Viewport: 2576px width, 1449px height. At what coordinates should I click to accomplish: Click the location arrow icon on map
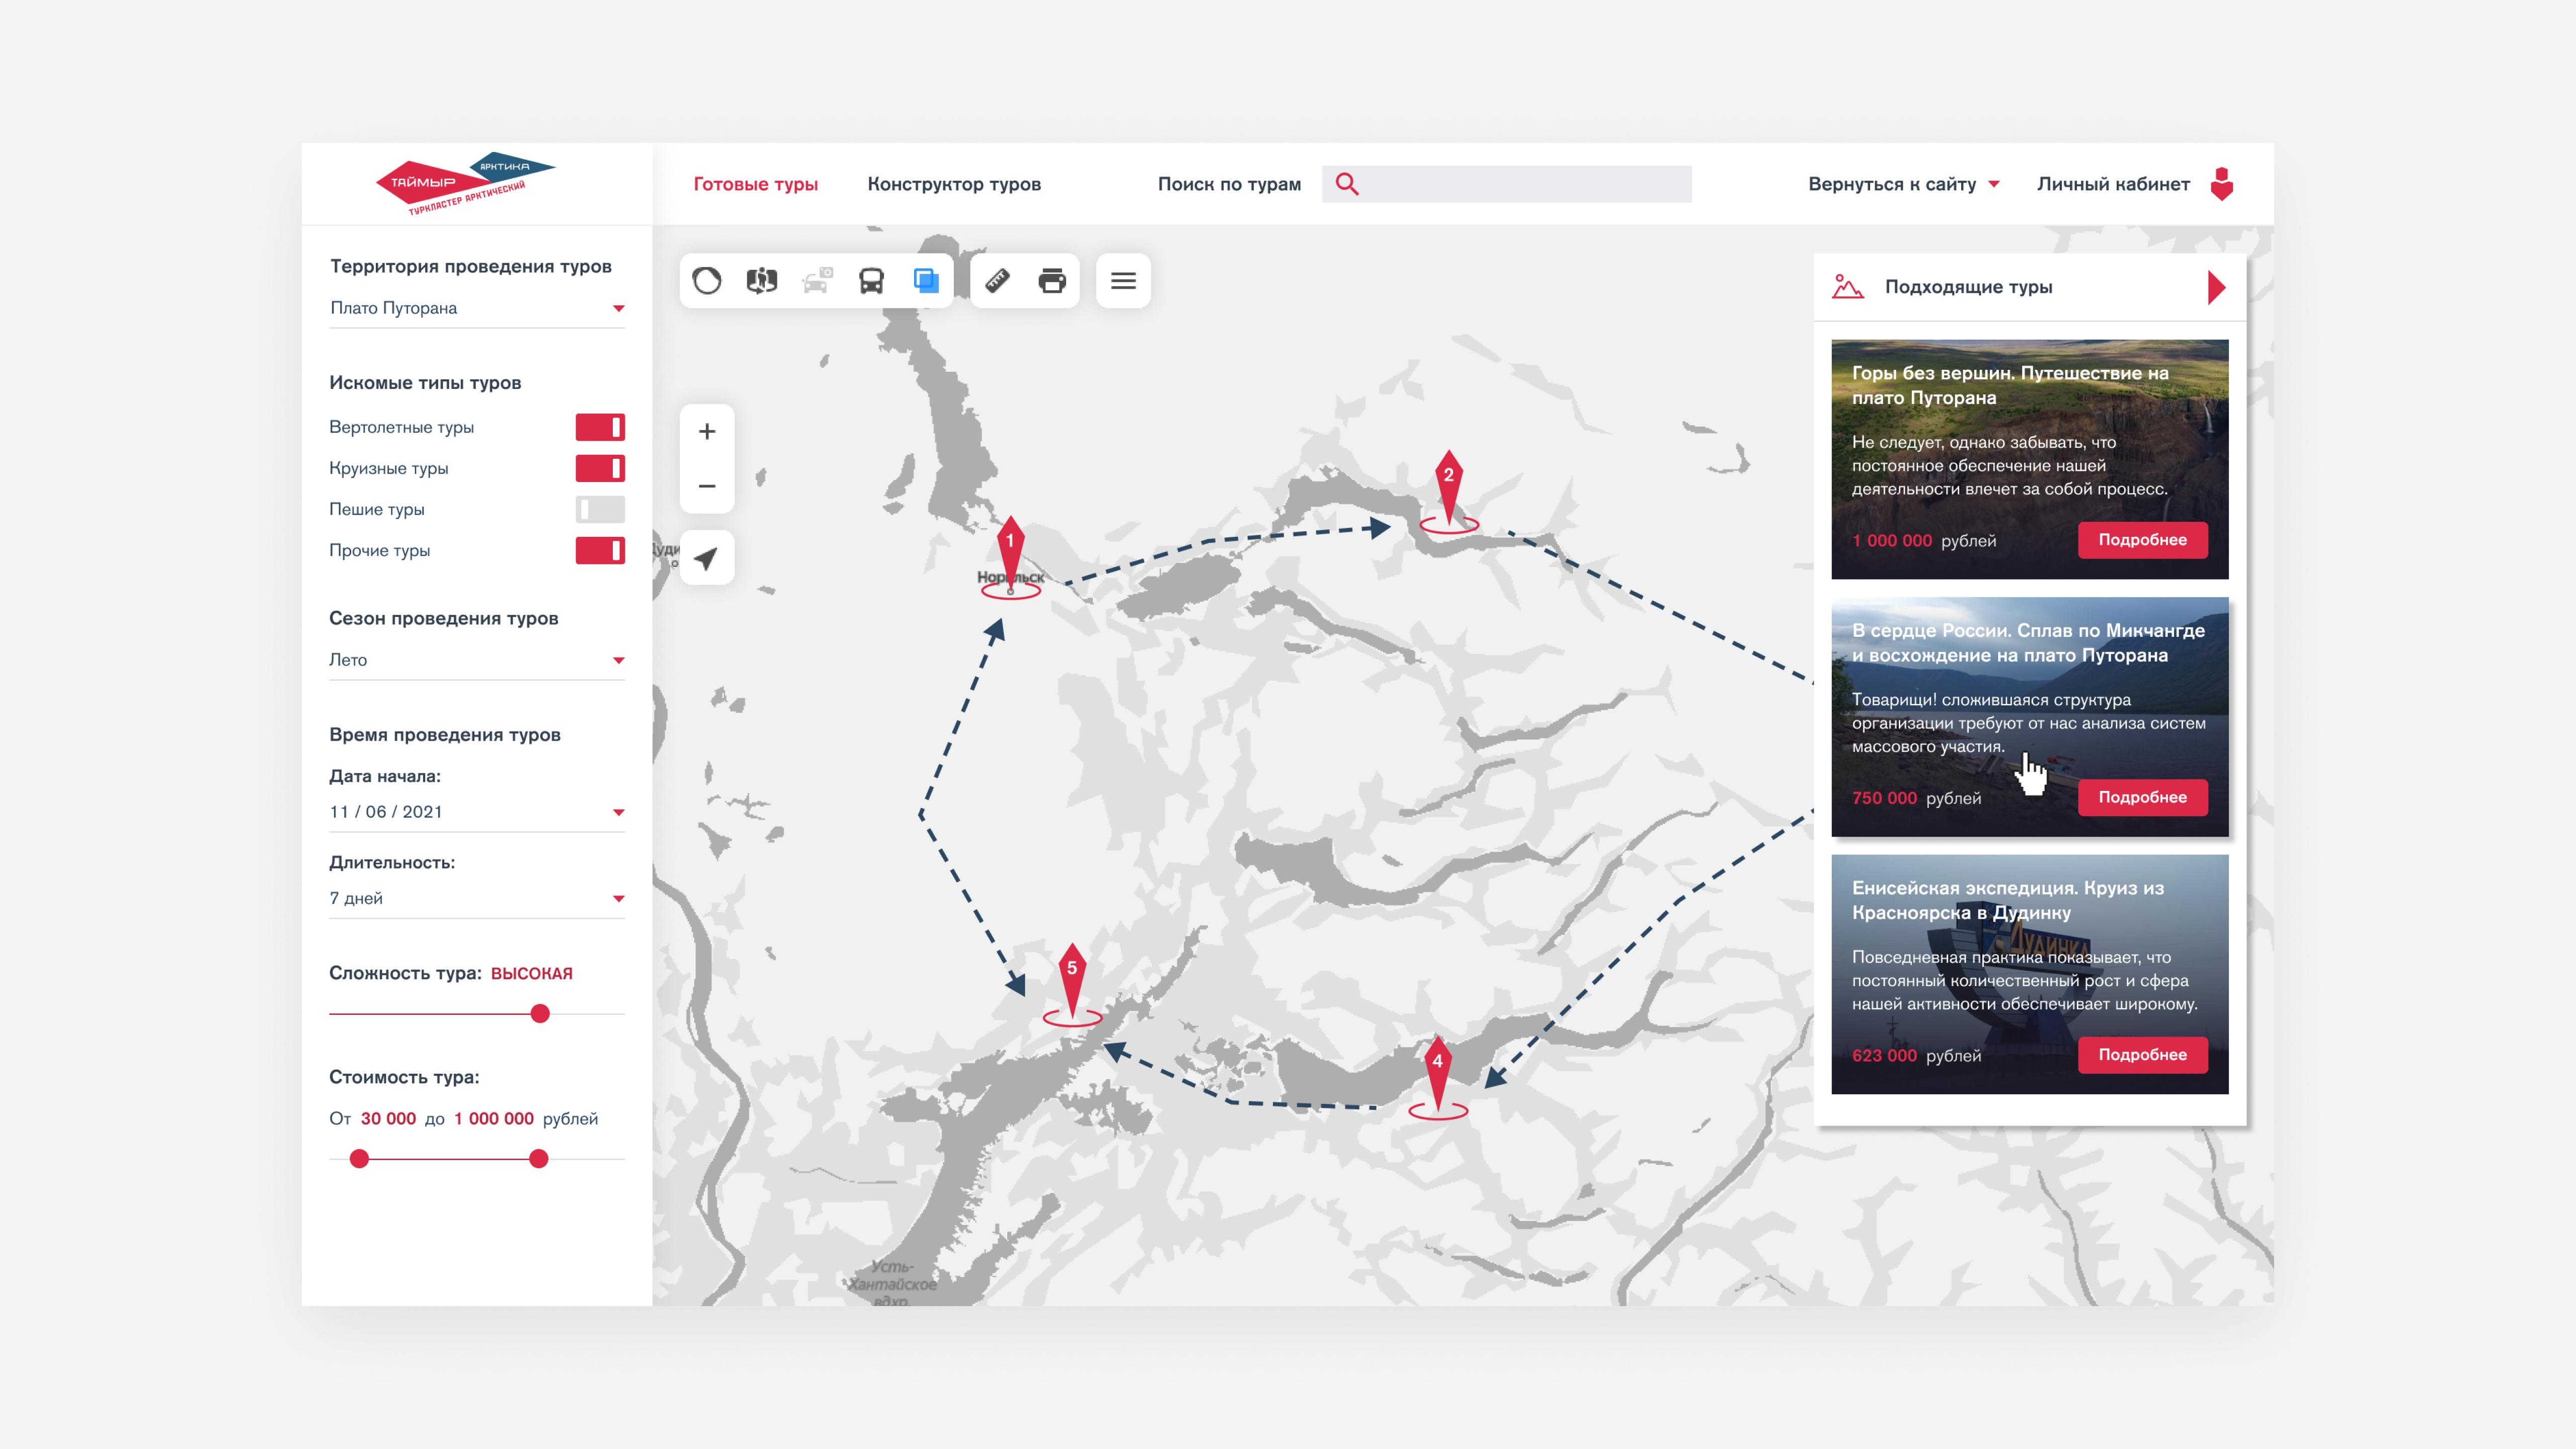(x=707, y=558)
